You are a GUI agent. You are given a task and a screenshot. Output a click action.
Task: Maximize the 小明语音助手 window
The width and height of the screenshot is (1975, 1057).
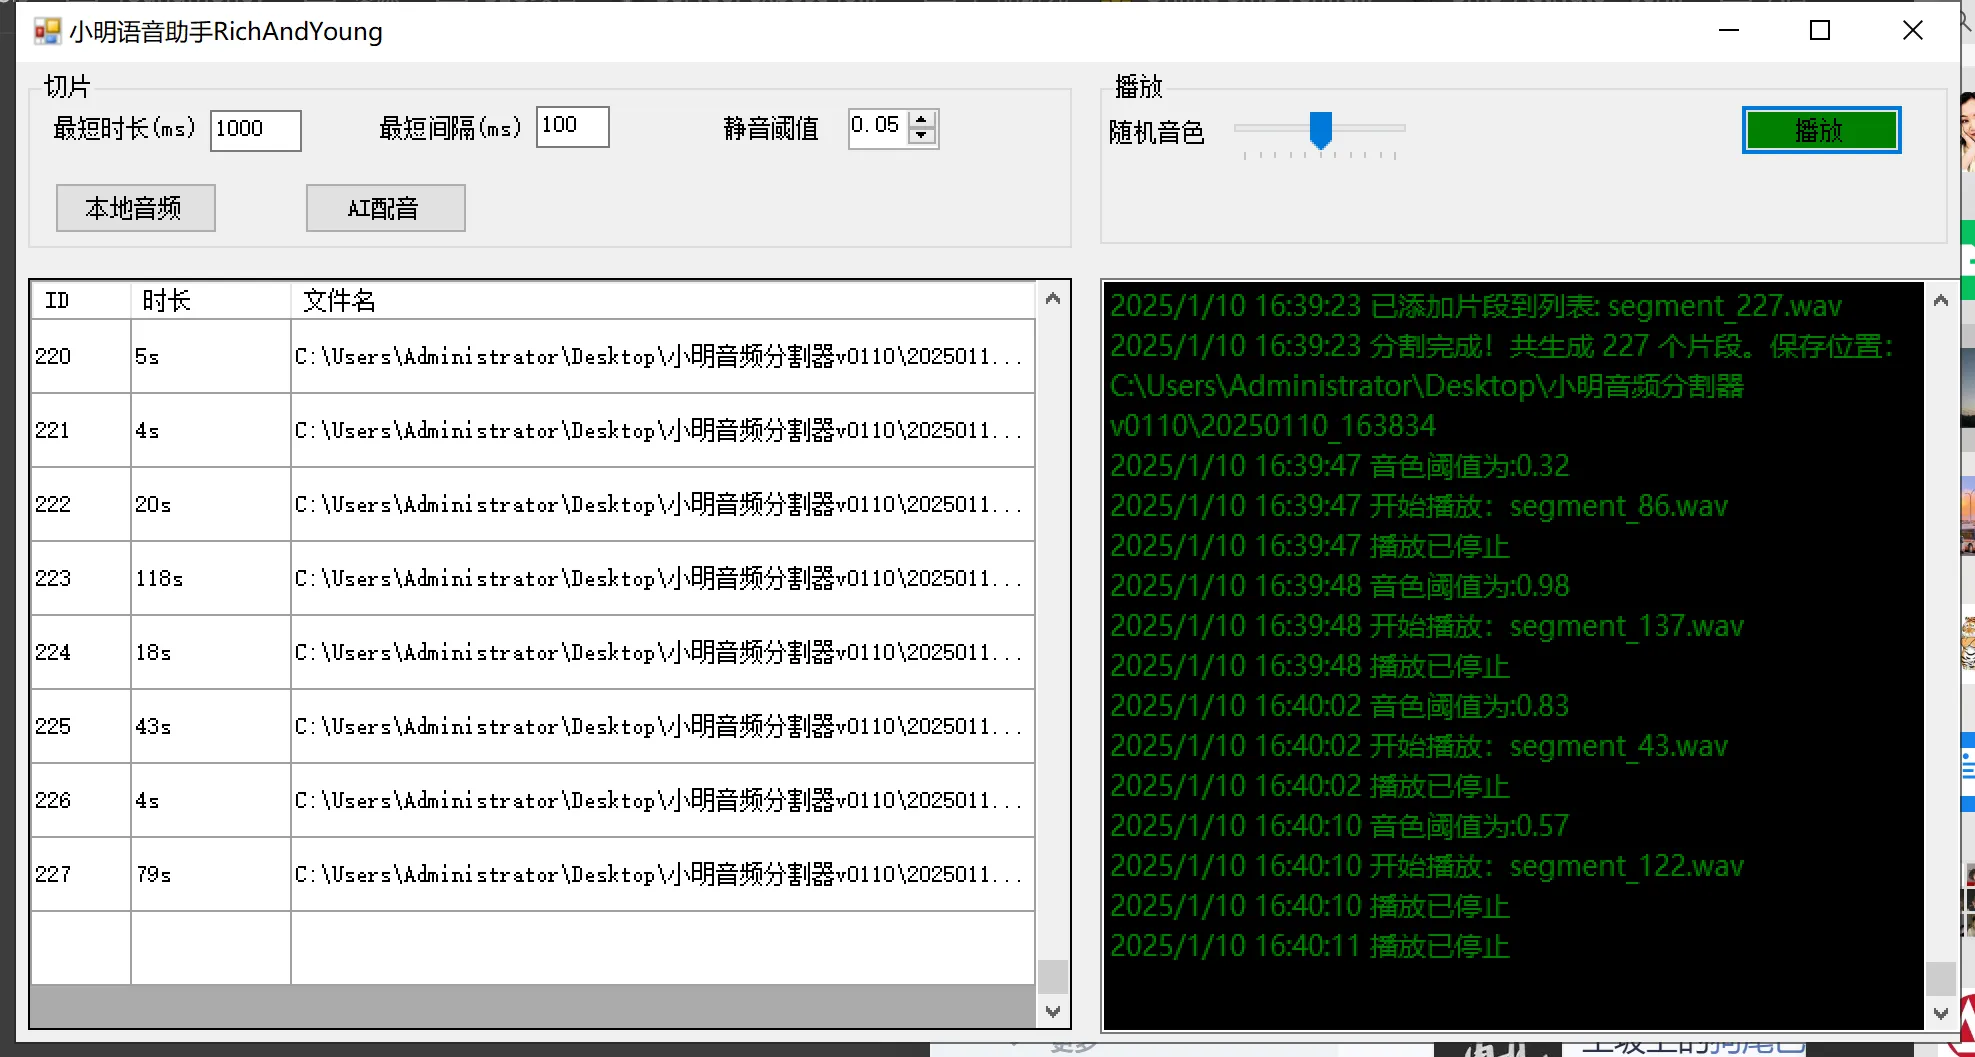(x=1820, y=31)
